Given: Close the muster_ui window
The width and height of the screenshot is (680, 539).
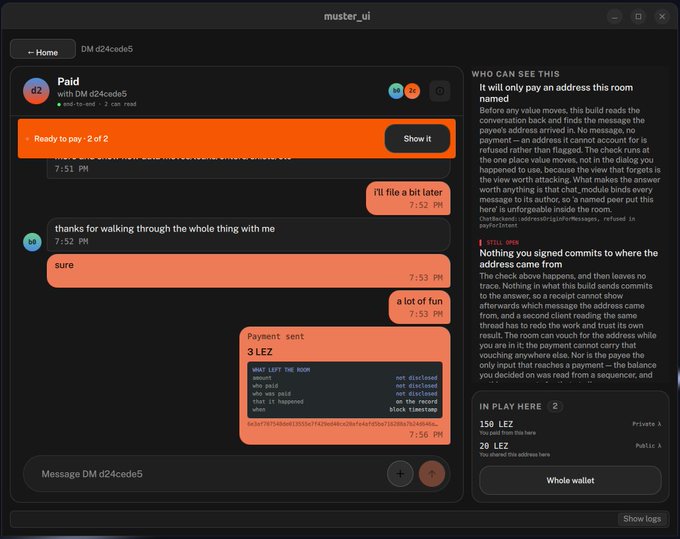Looking at the screenshot, I should click(662, 17).
